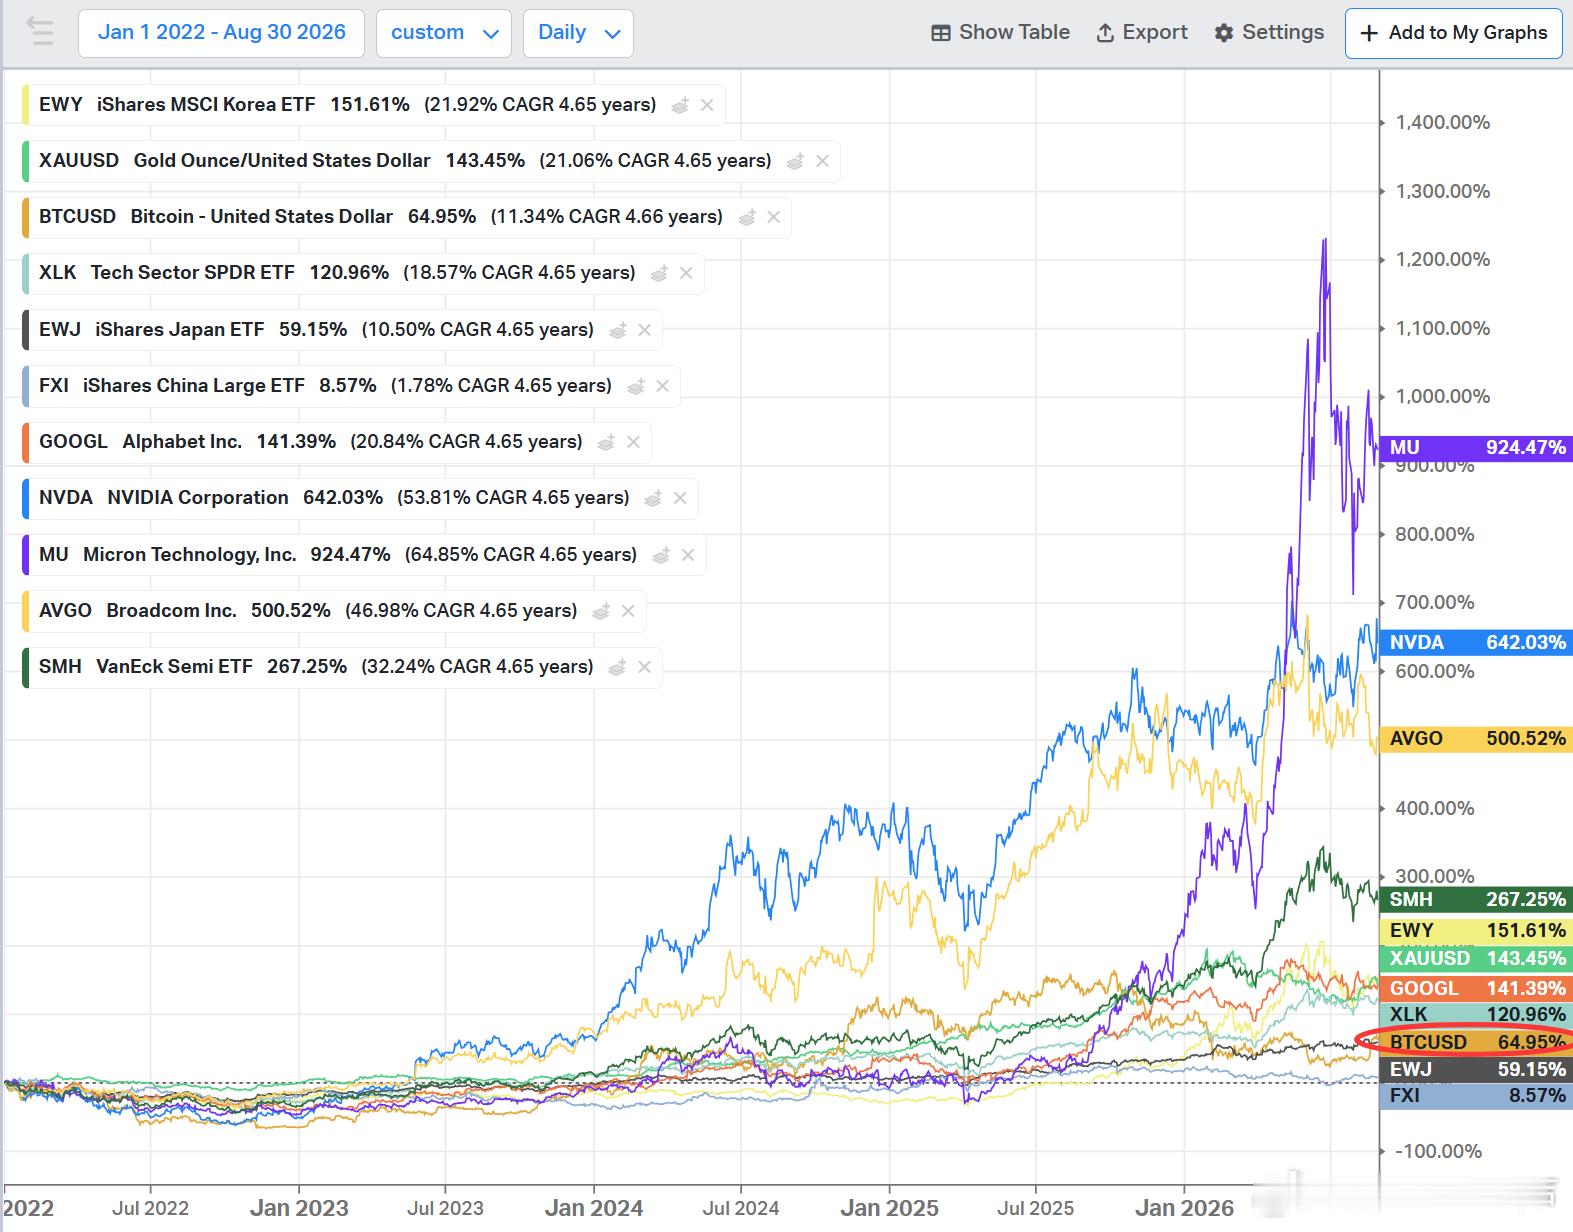Select the 'iShares China Large ETF' legend name
This screenshot has width=1573, height=1232.
point(194,386)
